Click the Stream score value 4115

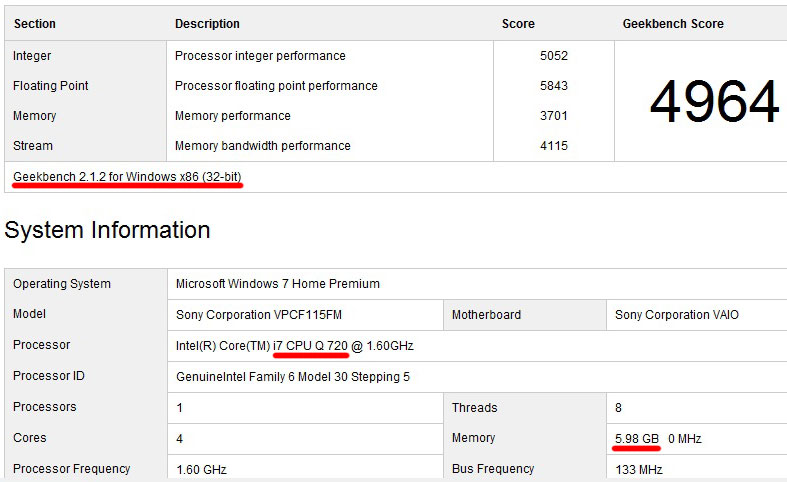[x=553, y=146]
